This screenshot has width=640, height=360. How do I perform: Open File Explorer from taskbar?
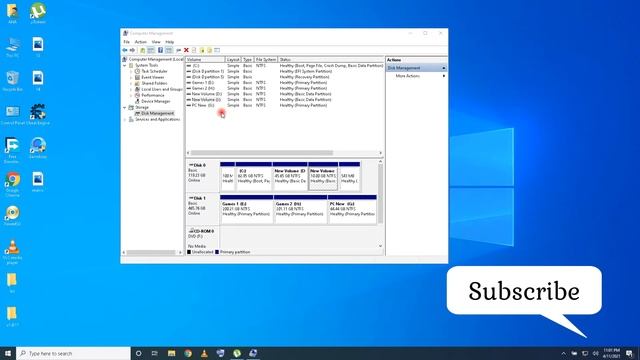(x=171, y=353)
